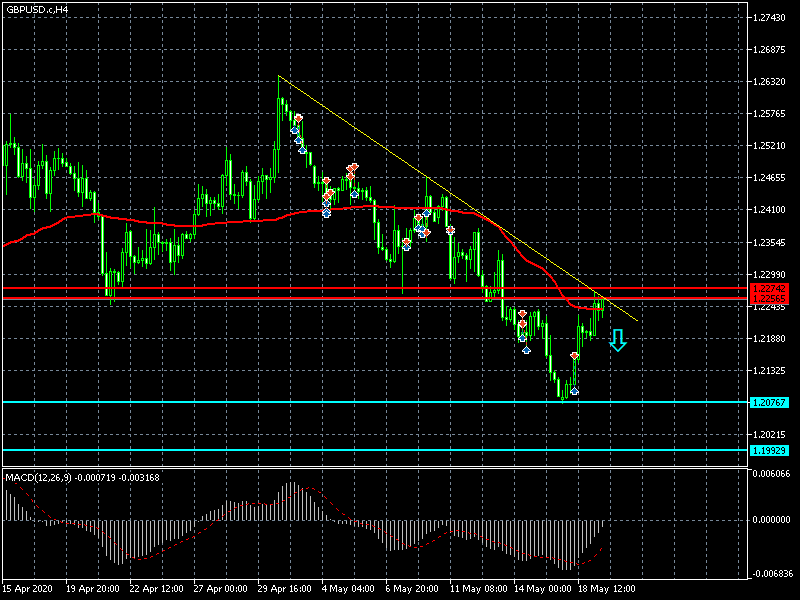Click the cyan 1.20767 price label
Screen dimensions: 800x600
tap(765, 402)
